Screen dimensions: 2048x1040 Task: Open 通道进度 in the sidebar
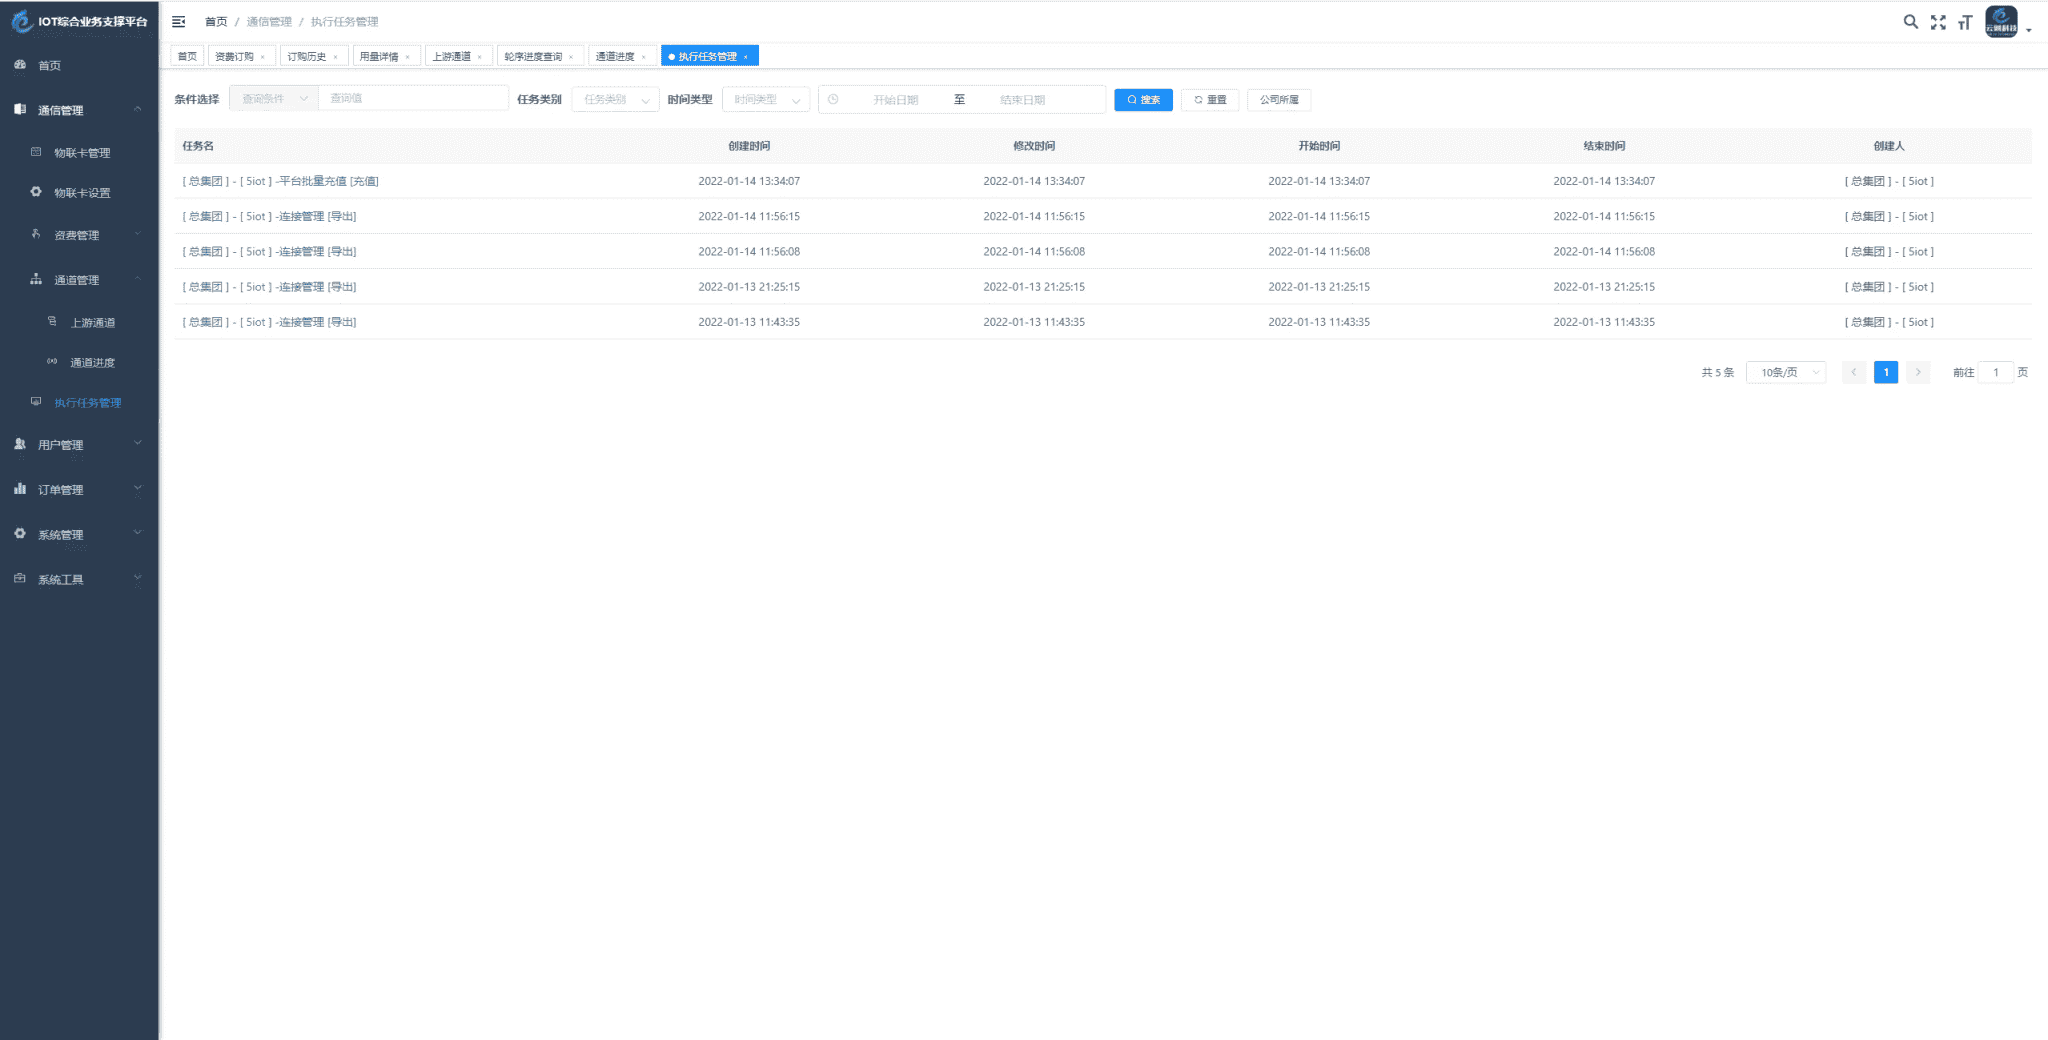92,363
